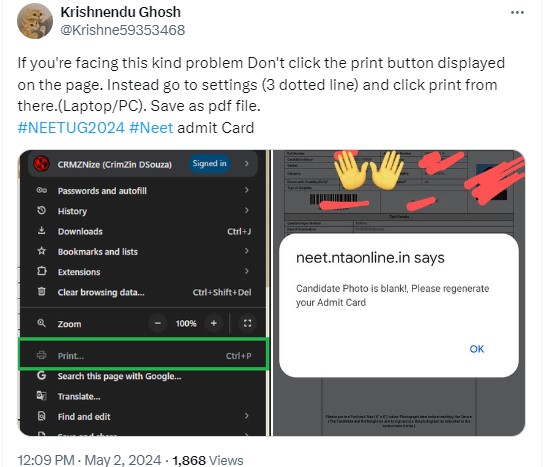Choose the Translate... menu entry

(144, 396)
